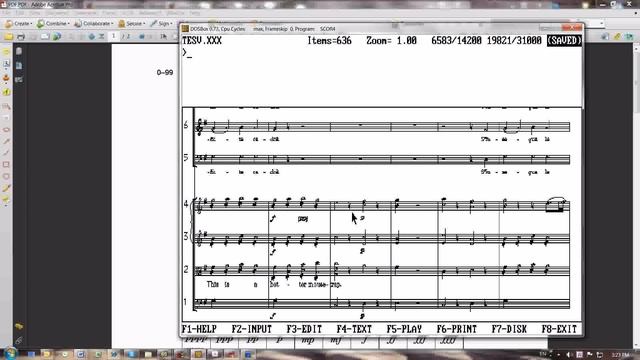This screenshot has height=360, width=640.
Task: Click staff number 2 label in SCORE
Action: click(x=186, y=269)
